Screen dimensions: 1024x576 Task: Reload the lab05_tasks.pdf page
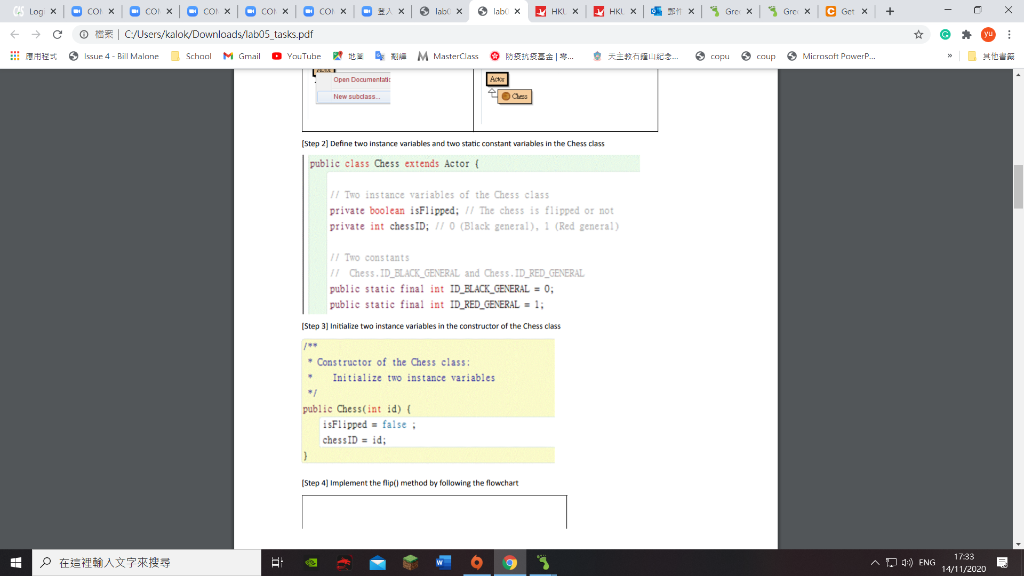pos(57,34)
